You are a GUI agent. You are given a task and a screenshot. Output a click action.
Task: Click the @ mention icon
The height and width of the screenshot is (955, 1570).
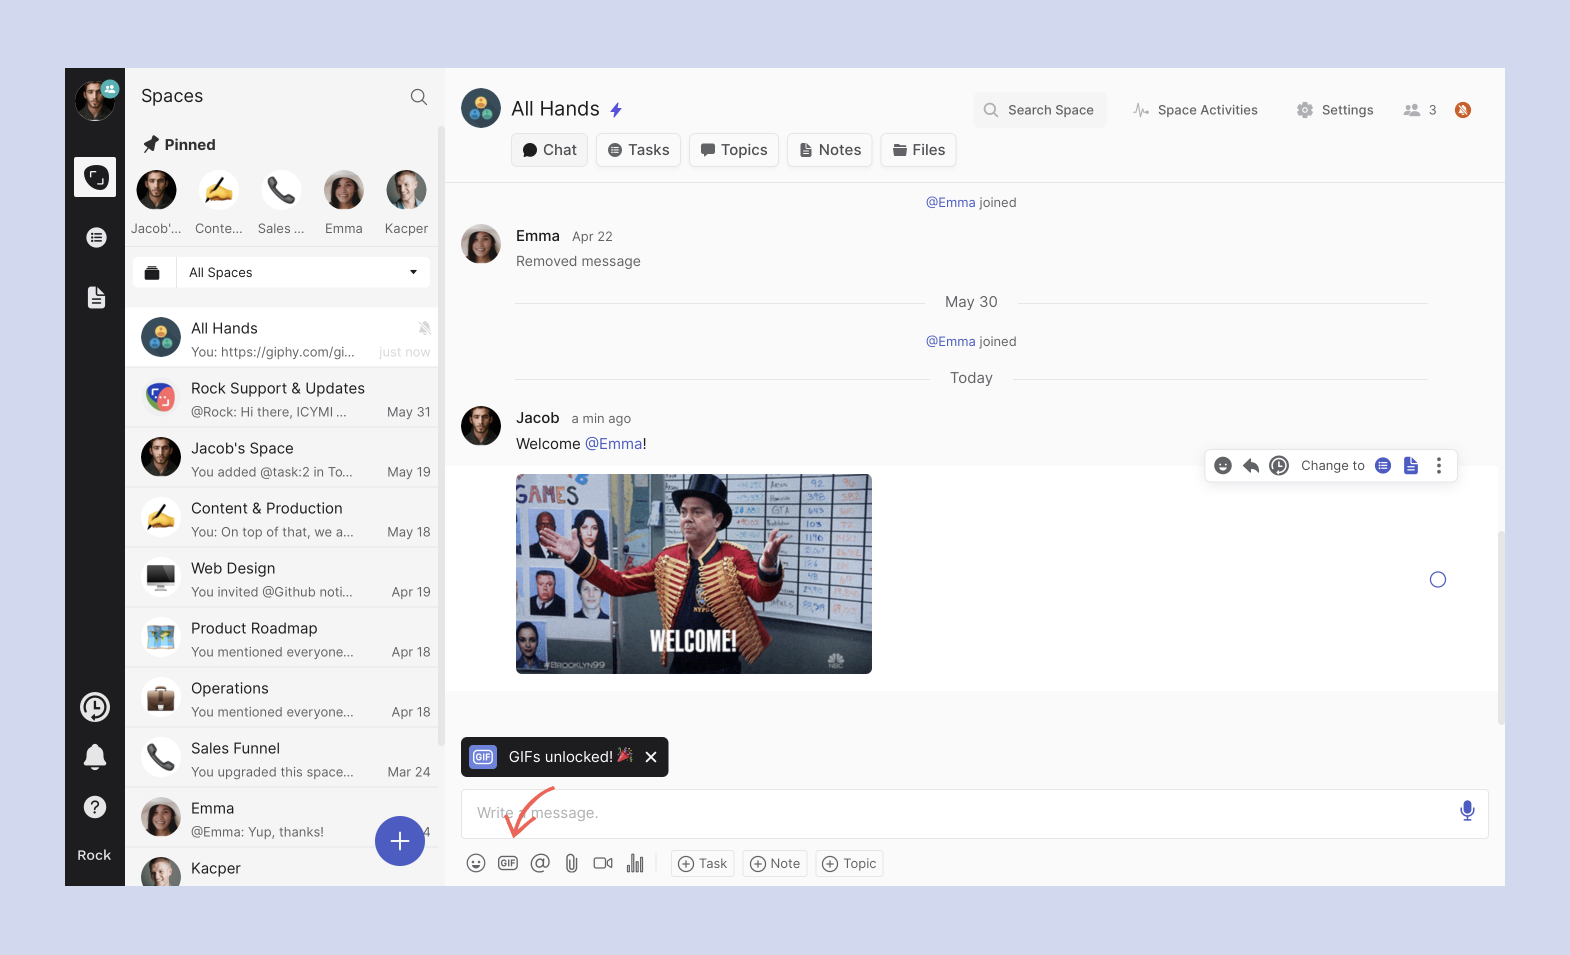tap(540, 863)
